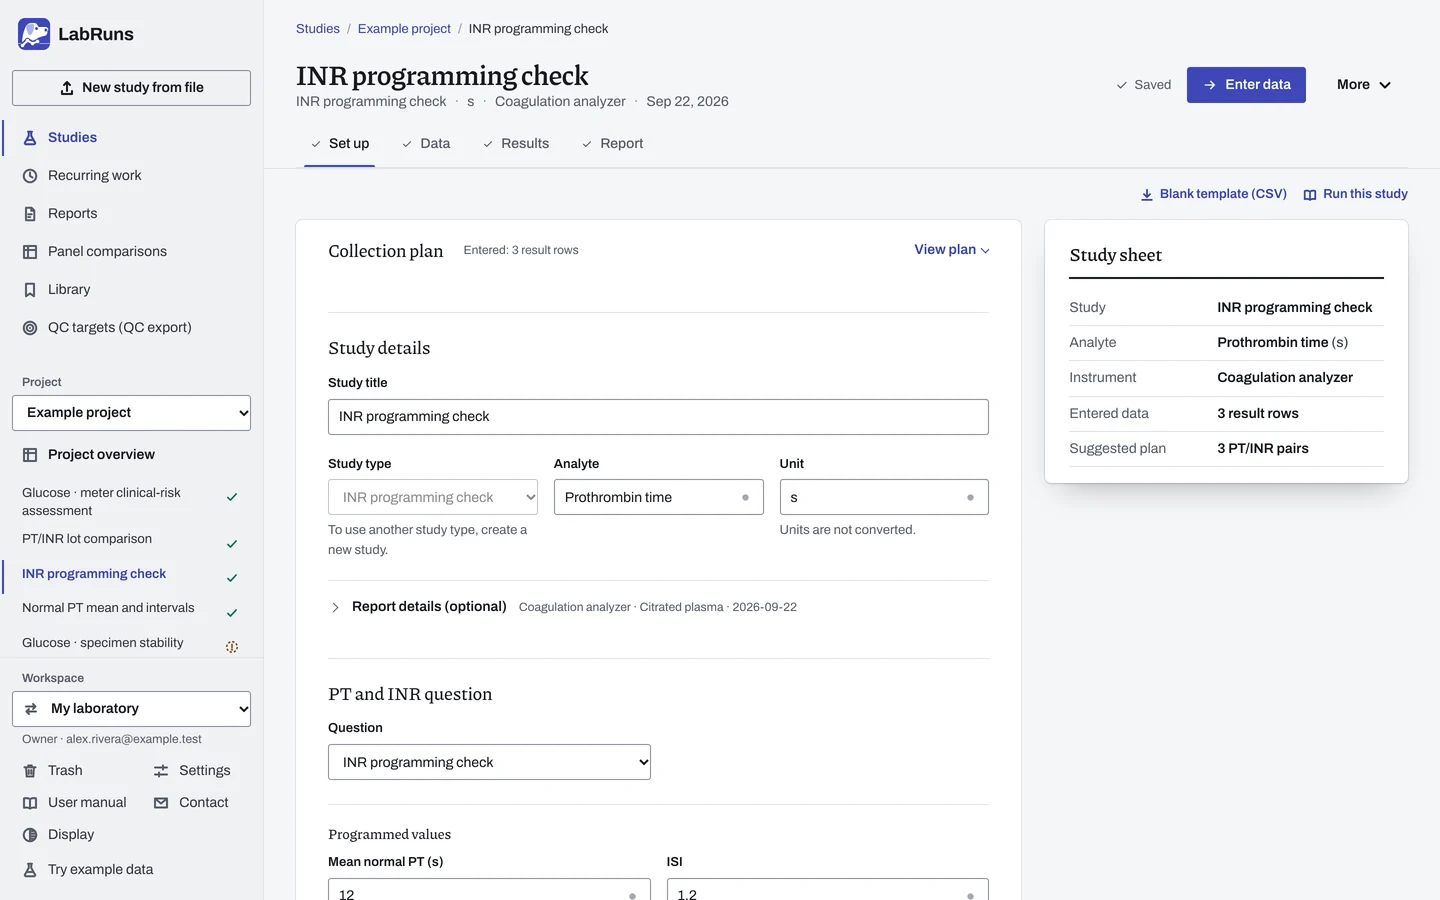Click the book icon beside Run this study

coord(1310,195)
